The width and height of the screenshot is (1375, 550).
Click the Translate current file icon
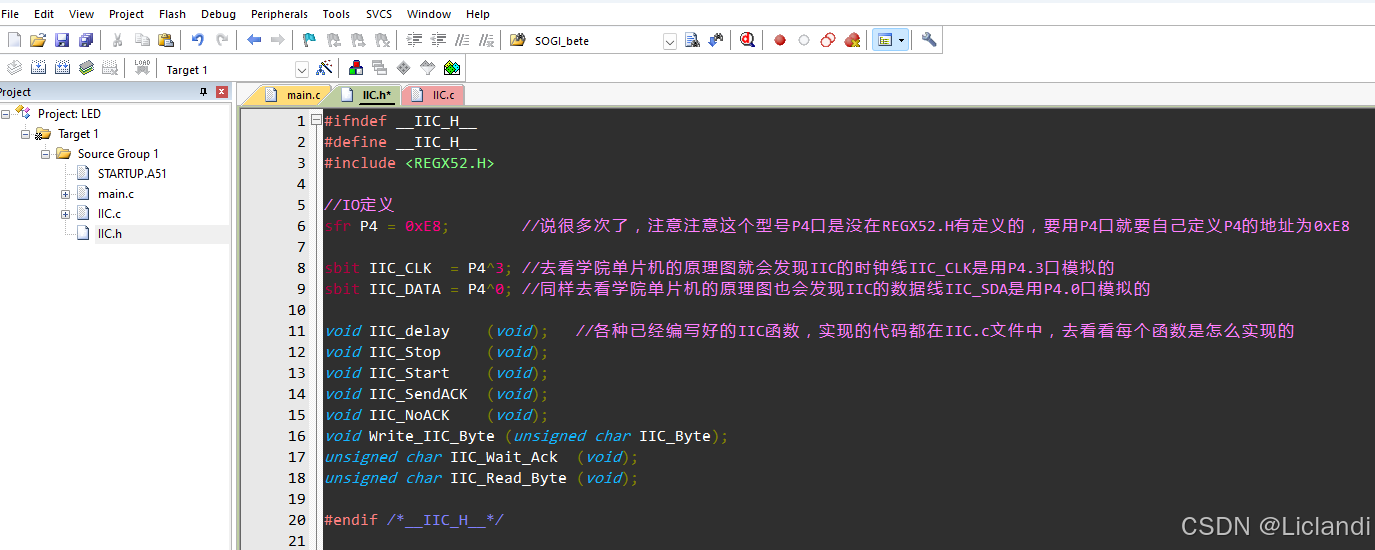click(14, 68)
